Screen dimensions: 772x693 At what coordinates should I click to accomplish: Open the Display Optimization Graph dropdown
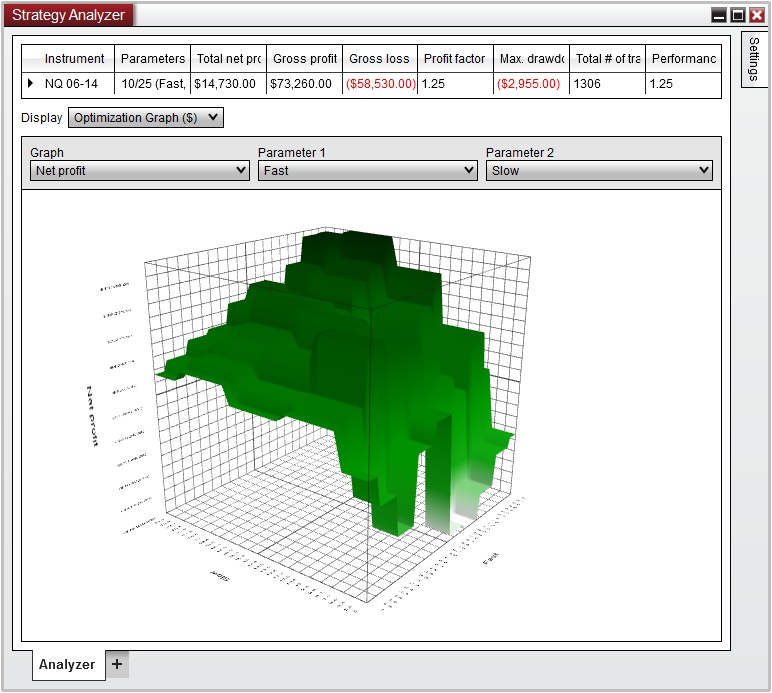(146, 118)
